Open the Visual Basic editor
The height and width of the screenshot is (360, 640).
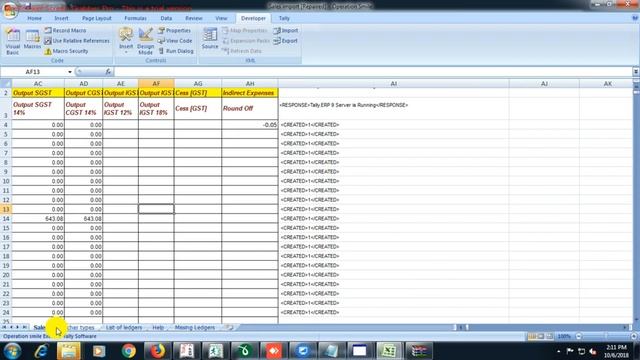(13, 41)
